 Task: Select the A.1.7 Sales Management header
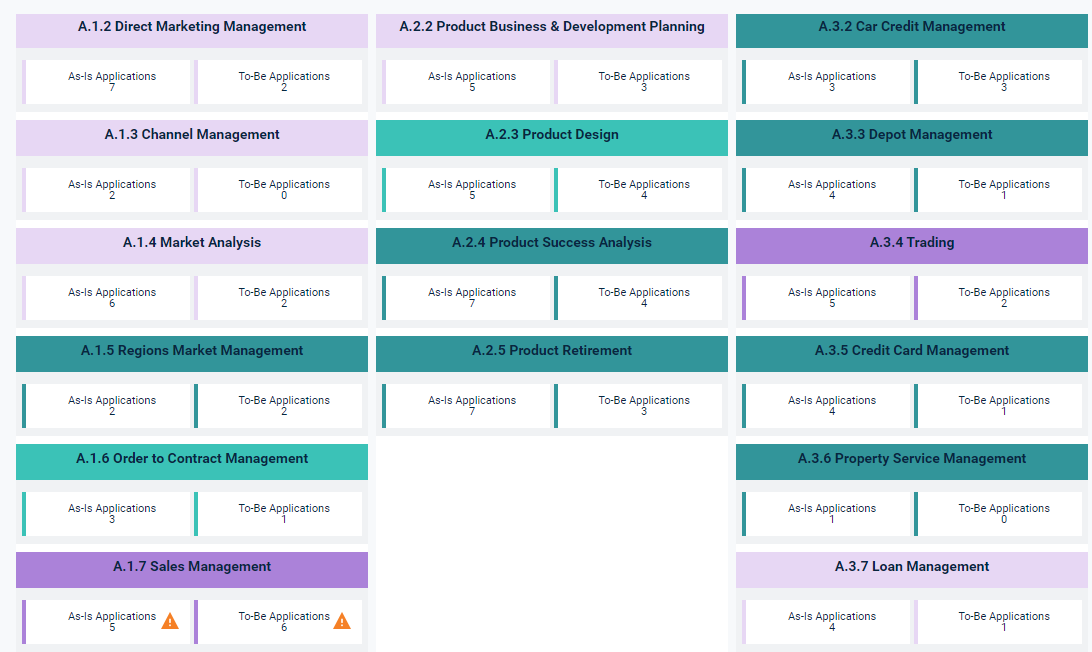(192, 567)
